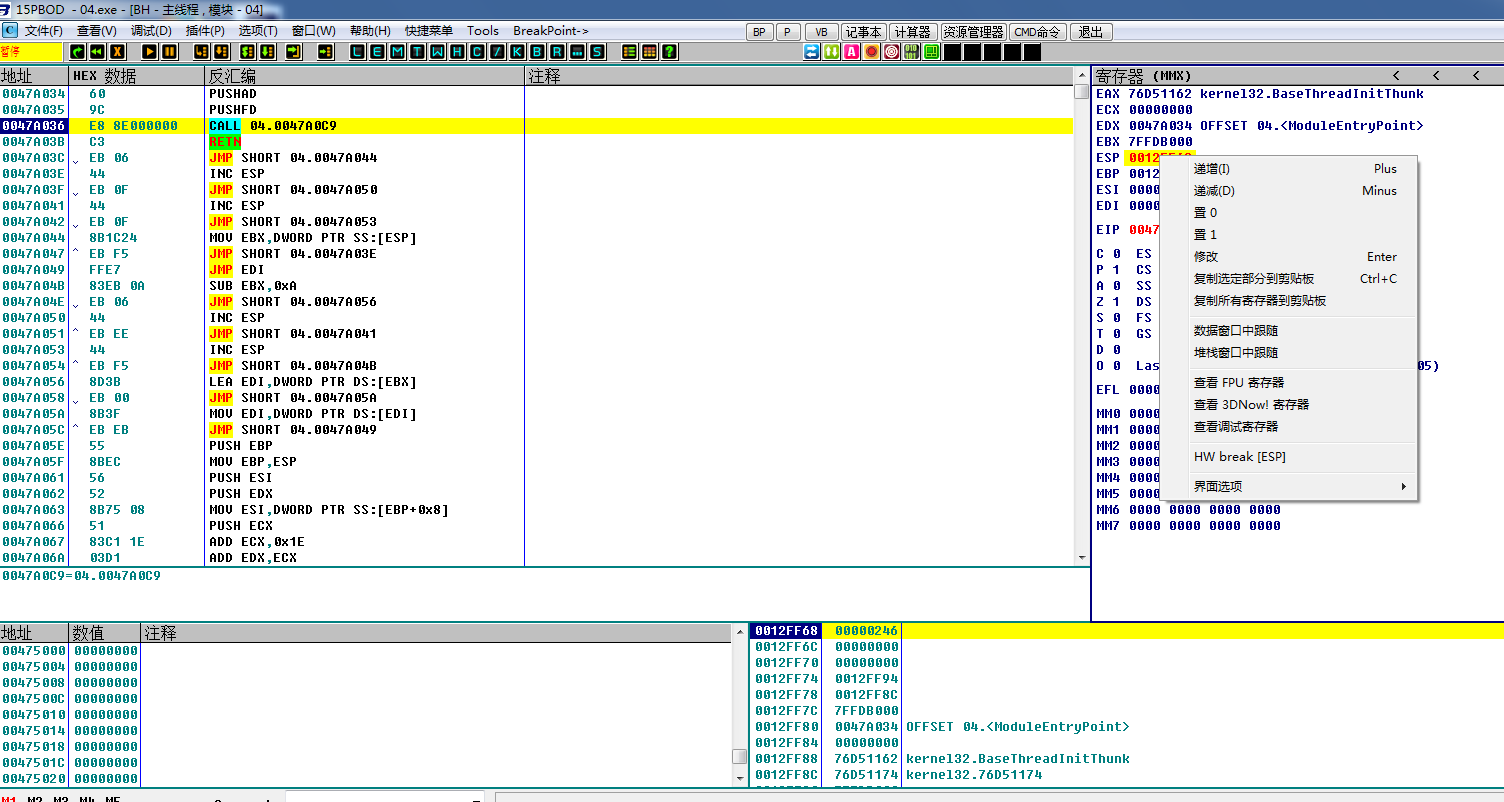Image resolution: width=1504 pixels, height=802 pixels.
Task: Click the CMD命令 button
Action: [1037, 32]
